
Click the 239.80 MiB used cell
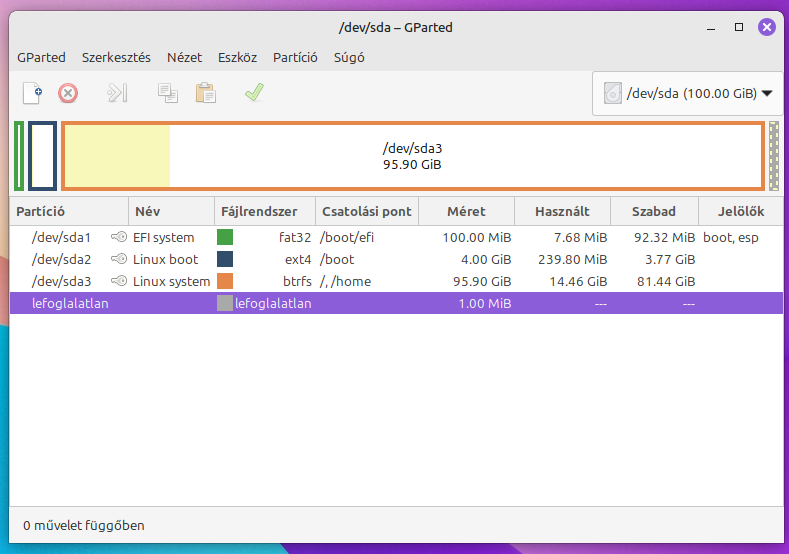(x=573, y=259)
